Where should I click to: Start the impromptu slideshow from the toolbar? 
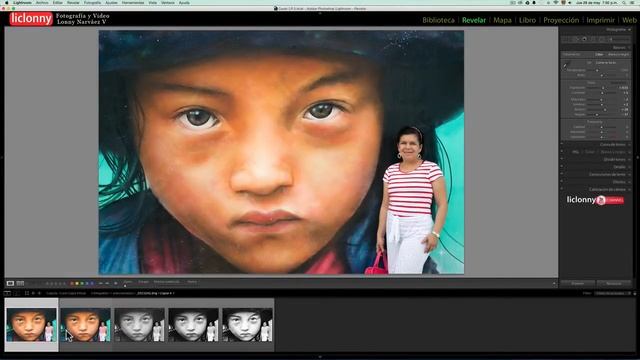click(116, 283)
